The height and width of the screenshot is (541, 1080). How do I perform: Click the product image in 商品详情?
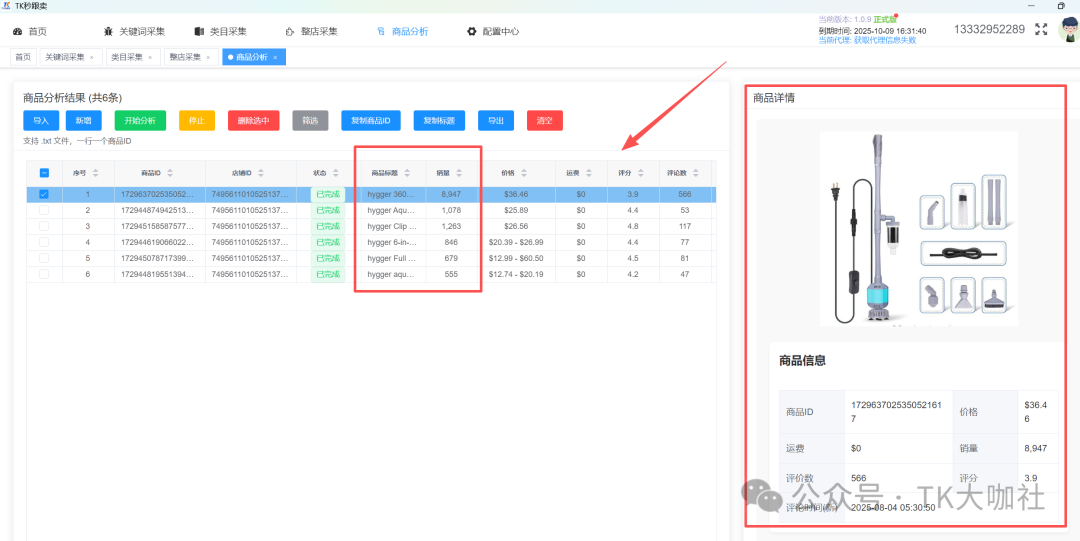pos(917,229)
